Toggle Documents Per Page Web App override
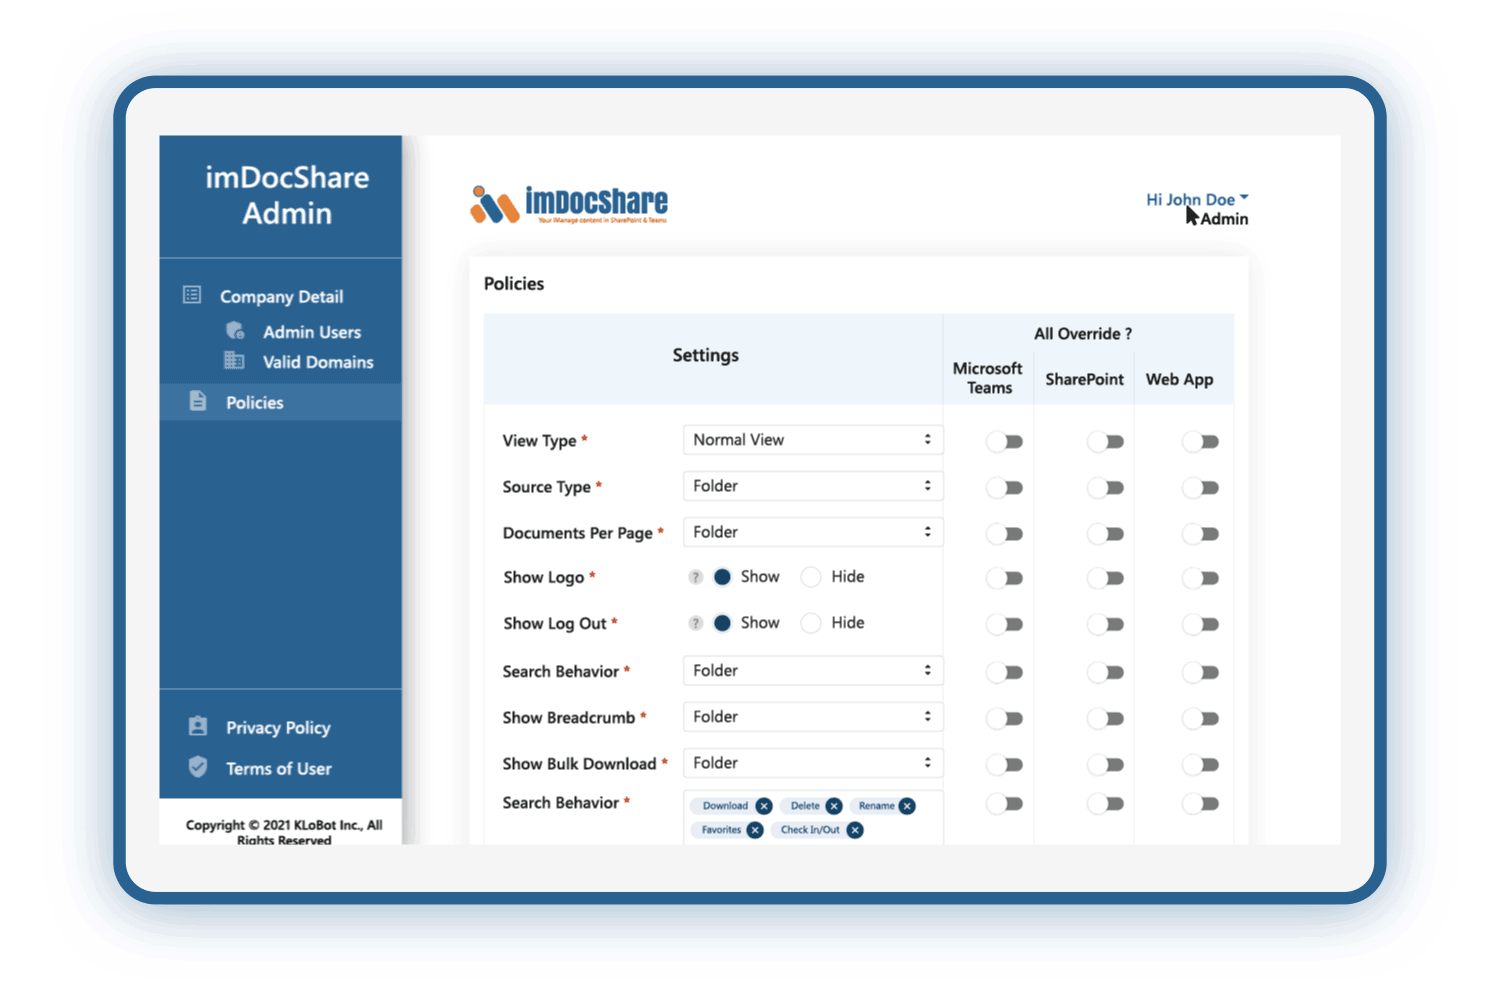Viewport: 1500px width, 1000px height. point(1200,533)
